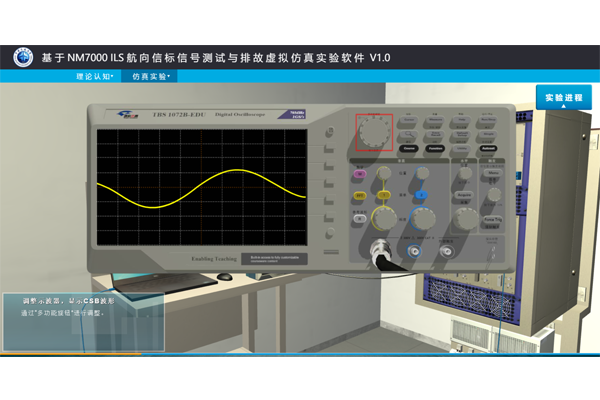Open the 理论认知 dropdown menu
Viewport: 600px width, 400px height.
point(96,76)
